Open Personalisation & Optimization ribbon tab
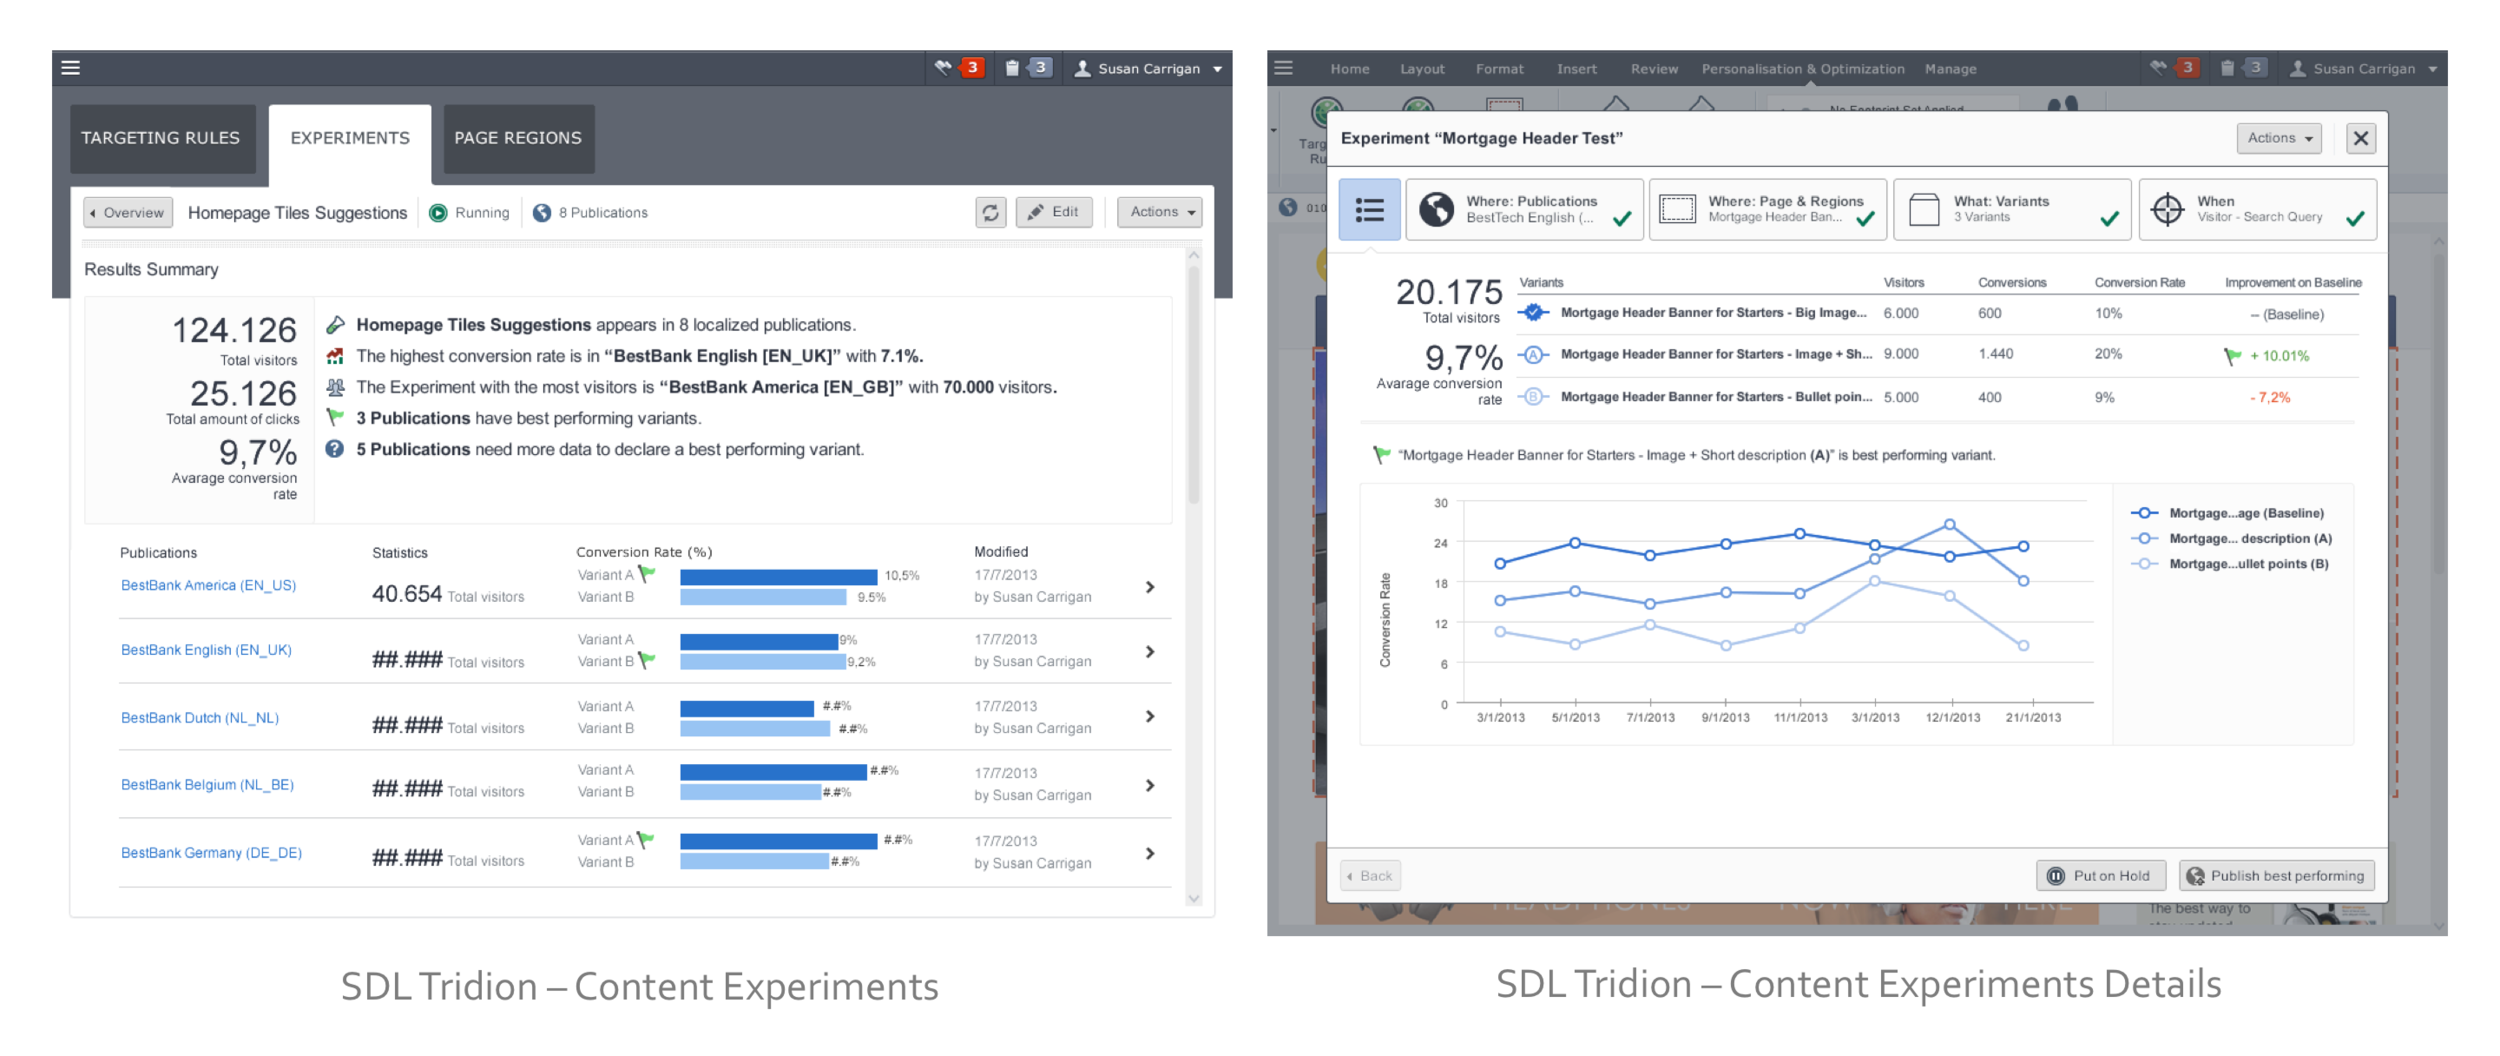The height and width of the screenshot is (1056, 2500). [1803, 69]
